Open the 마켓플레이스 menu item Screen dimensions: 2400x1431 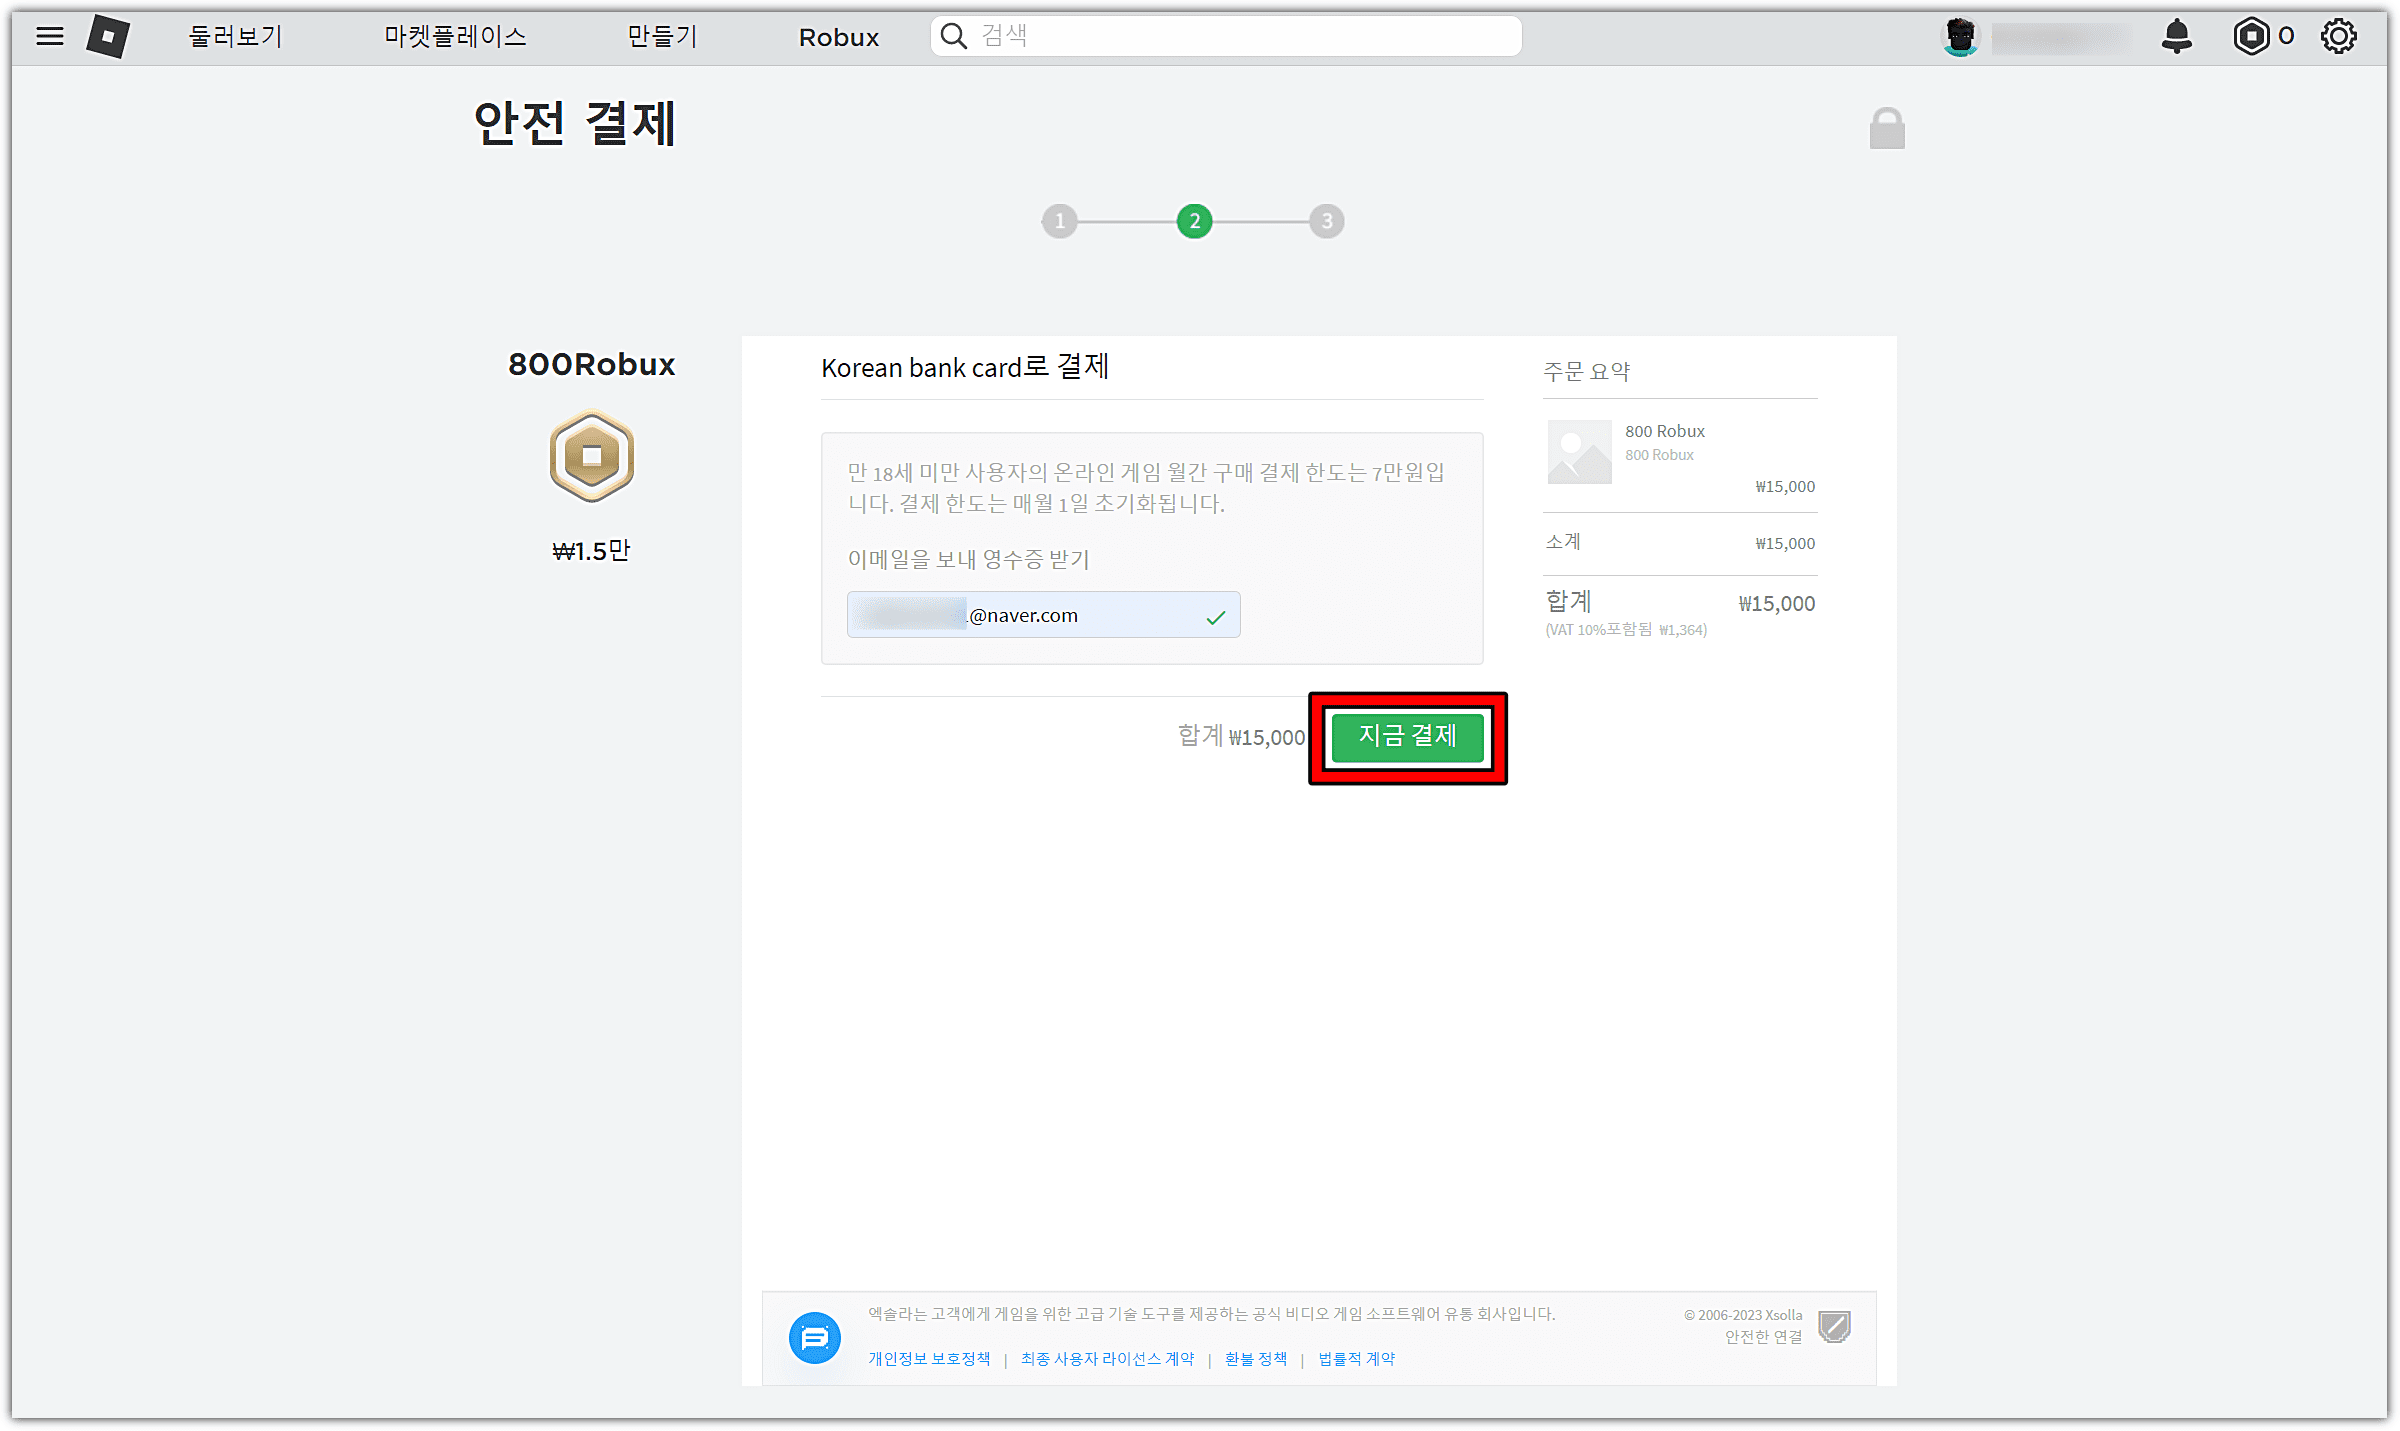click(455, 36)
